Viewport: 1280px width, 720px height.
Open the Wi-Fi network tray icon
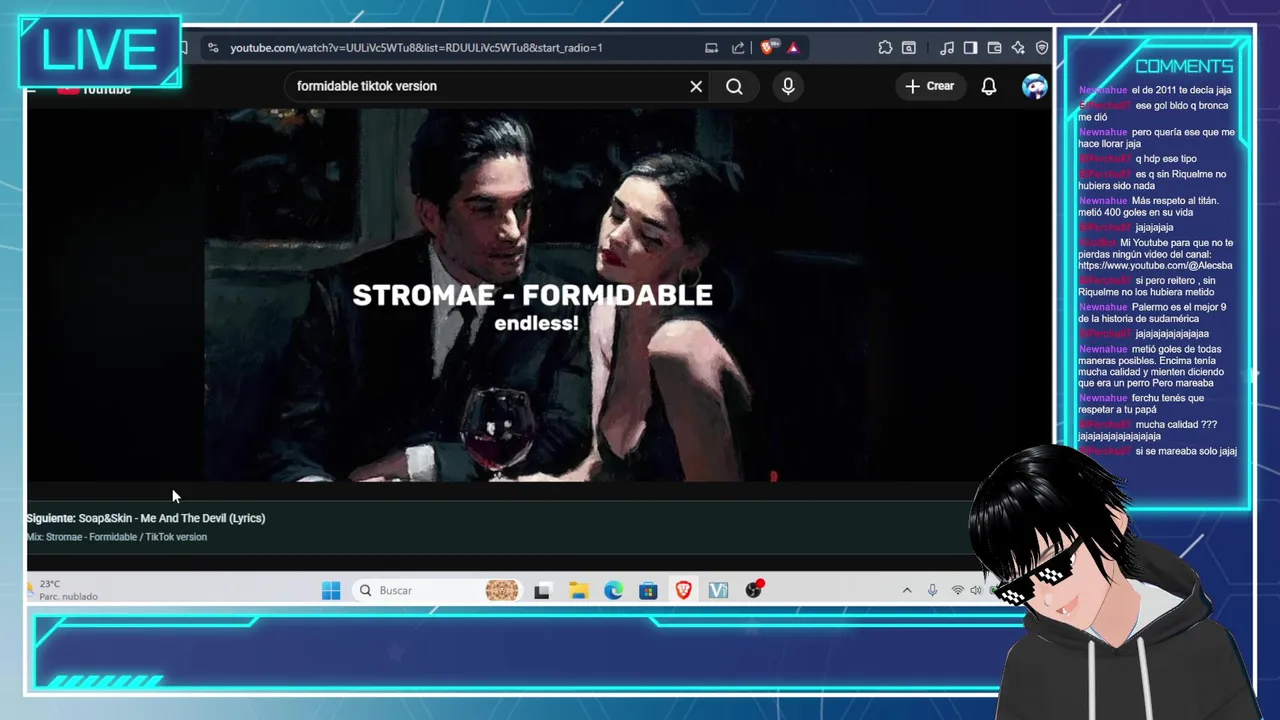957,590
